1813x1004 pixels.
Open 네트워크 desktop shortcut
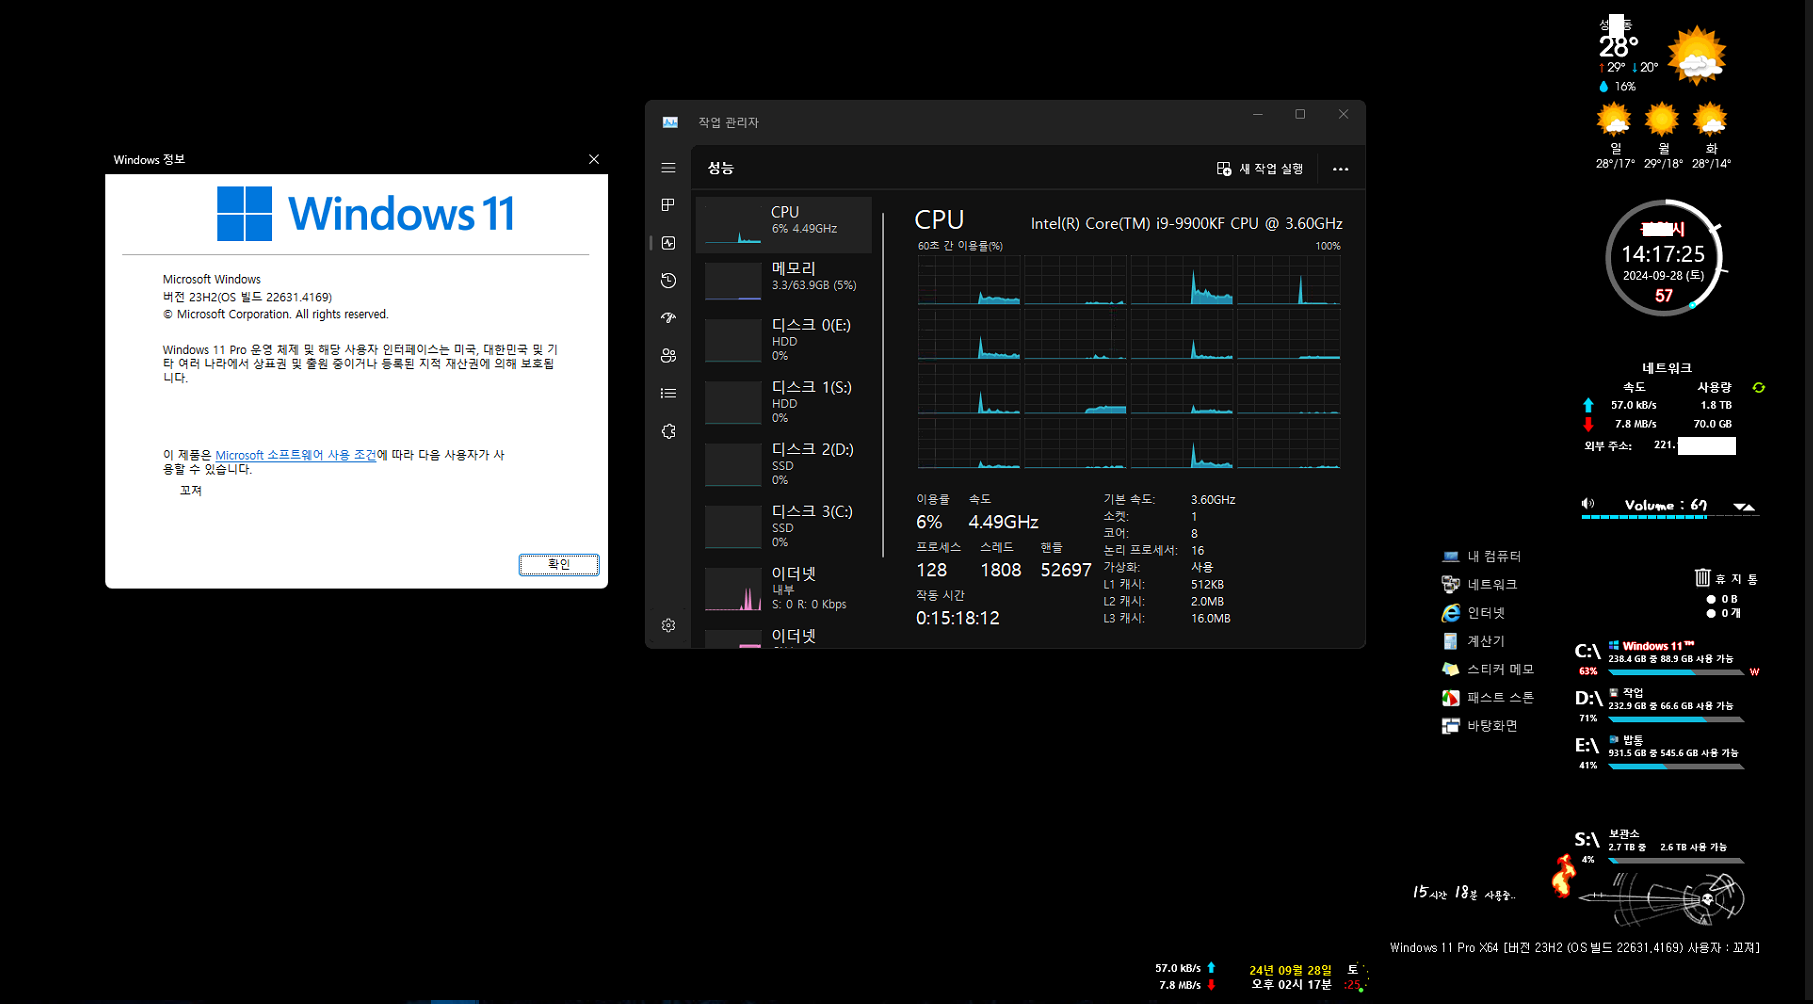(x=1479, y=584)
